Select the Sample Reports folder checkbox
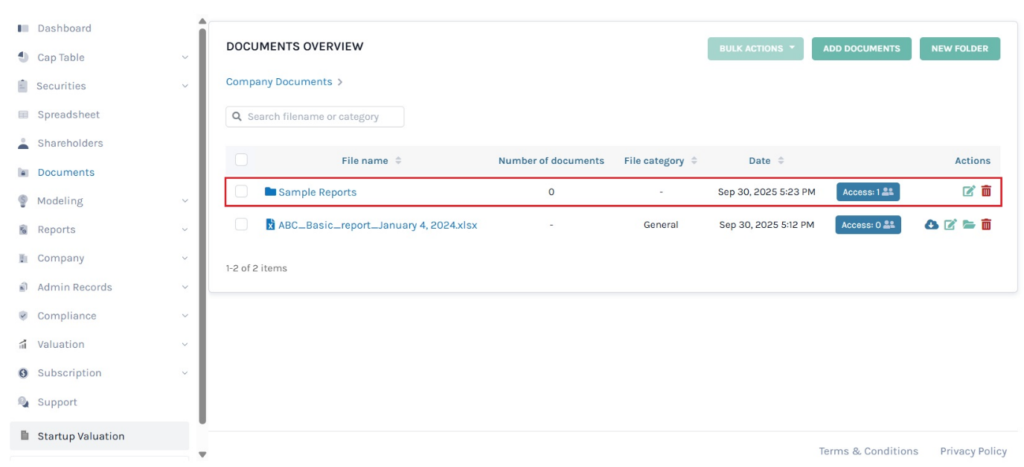The height and width of the screenshot is (467, 1024). [241, 192]
